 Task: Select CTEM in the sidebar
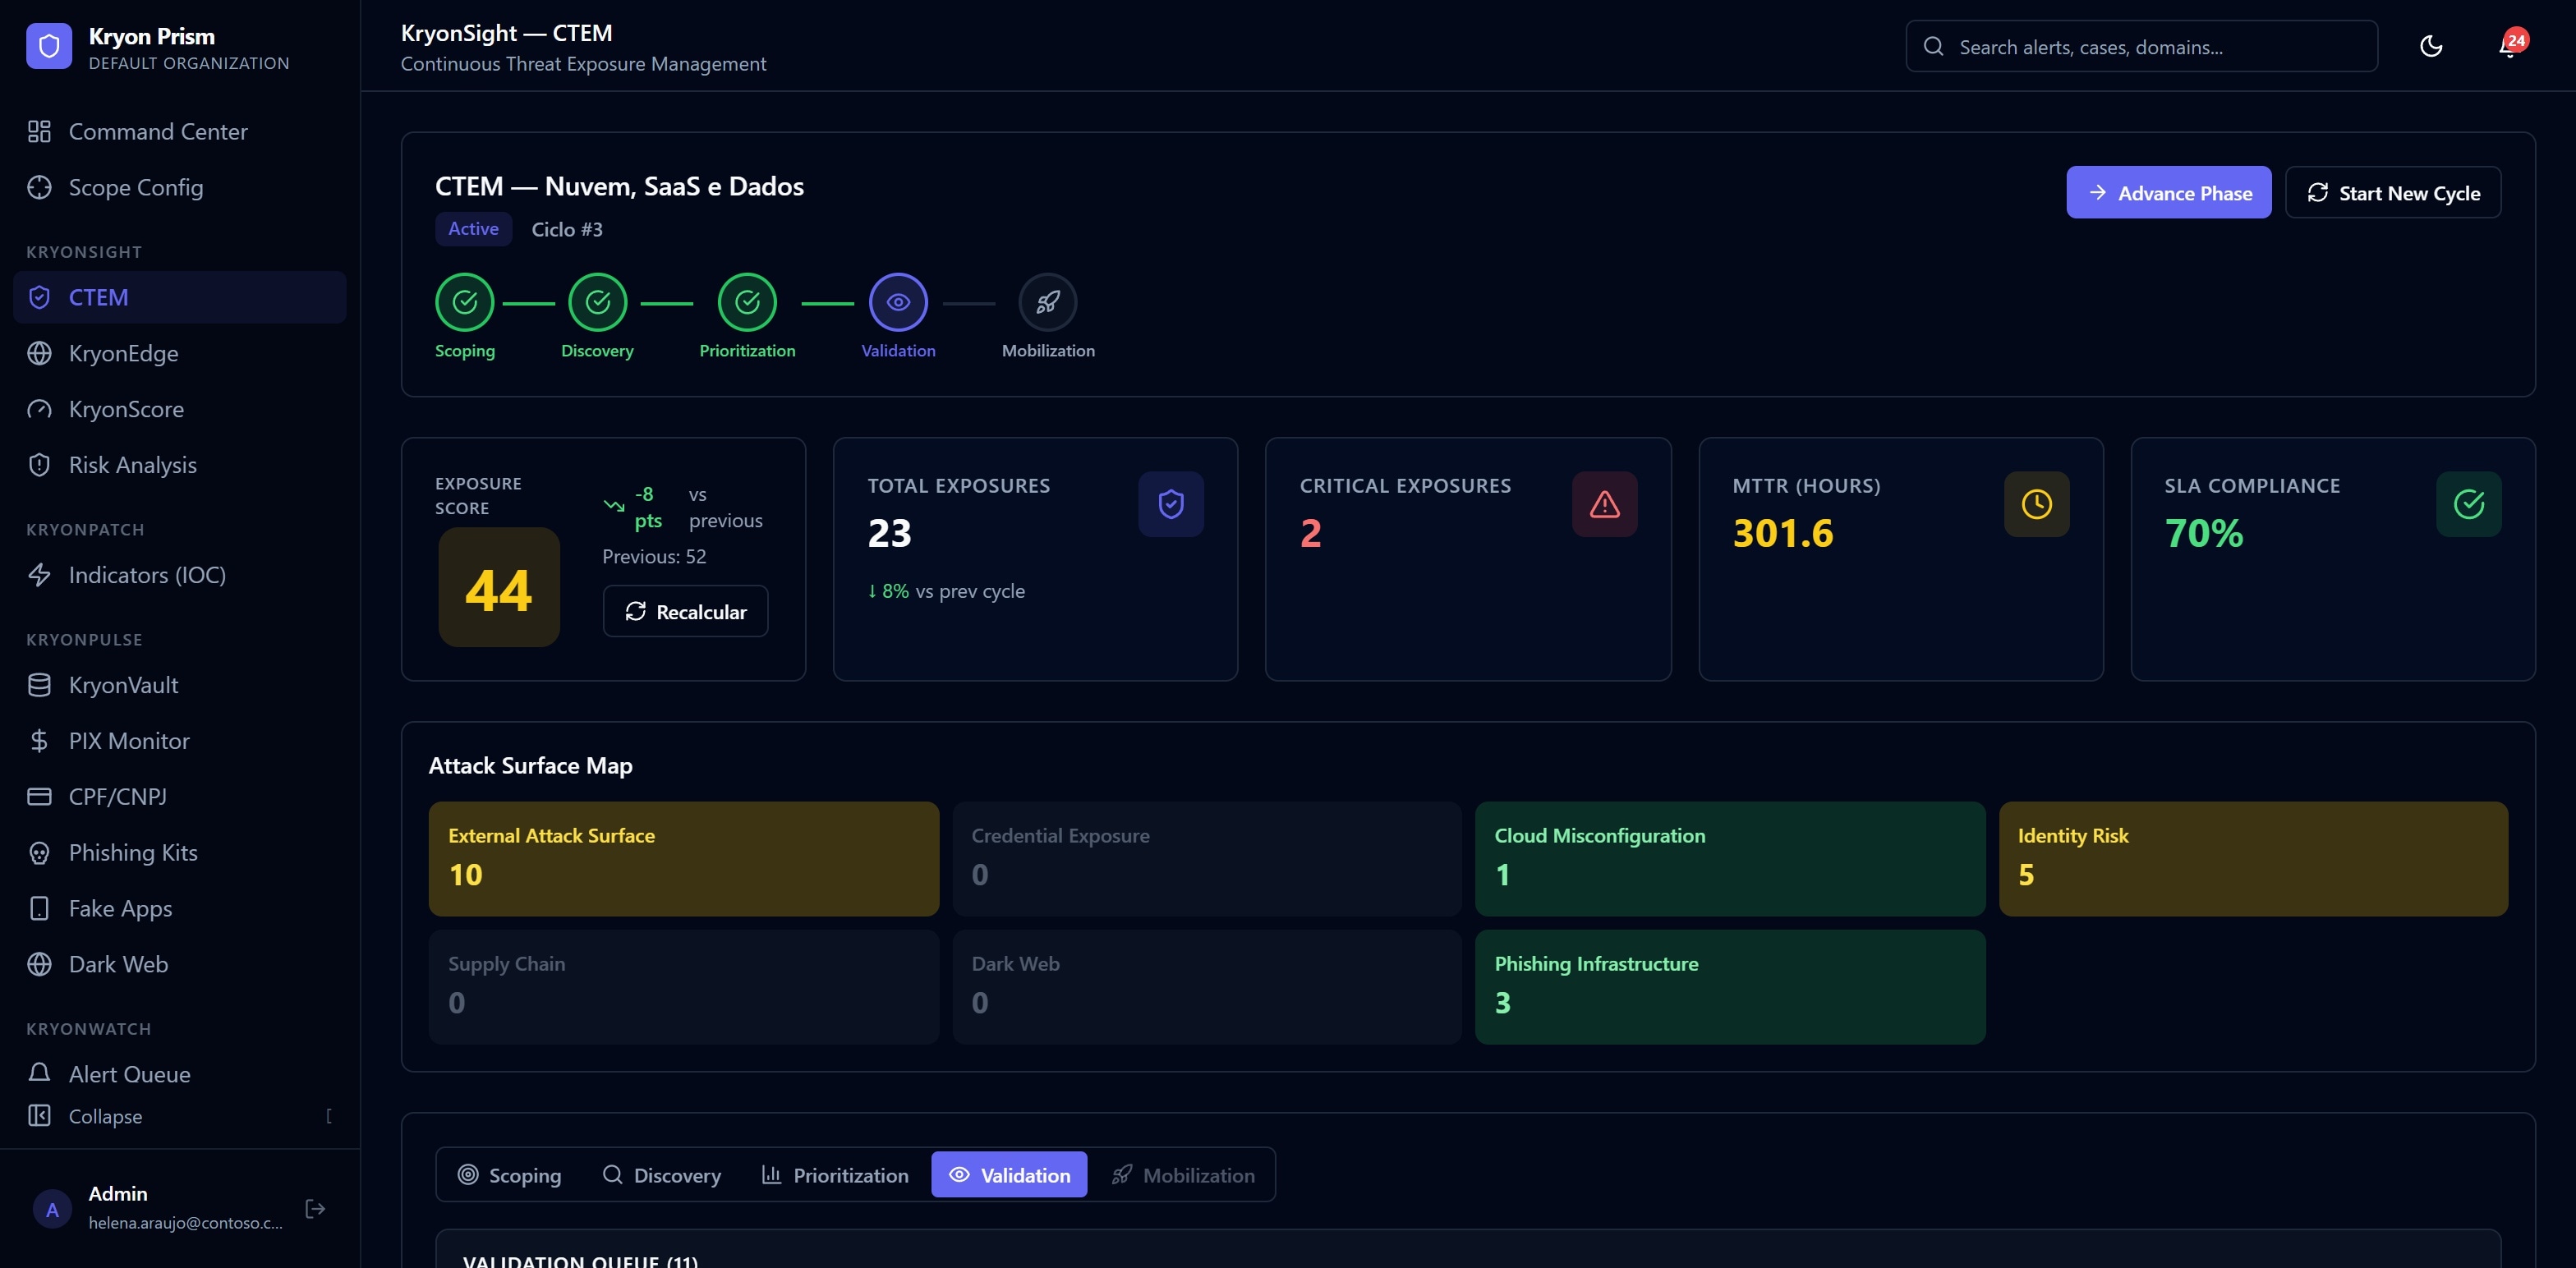tap(180, 297)
